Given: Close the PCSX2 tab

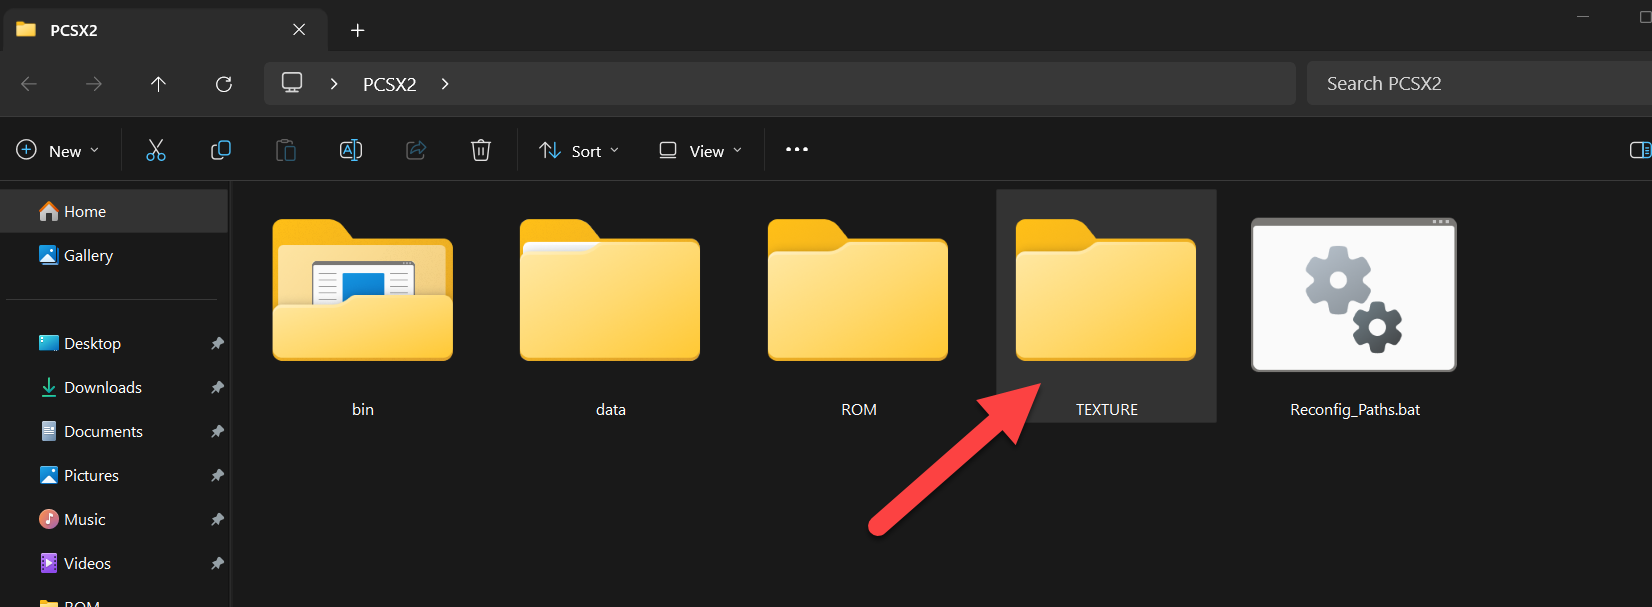Looking at the screenshot, I should pos(299,30).
